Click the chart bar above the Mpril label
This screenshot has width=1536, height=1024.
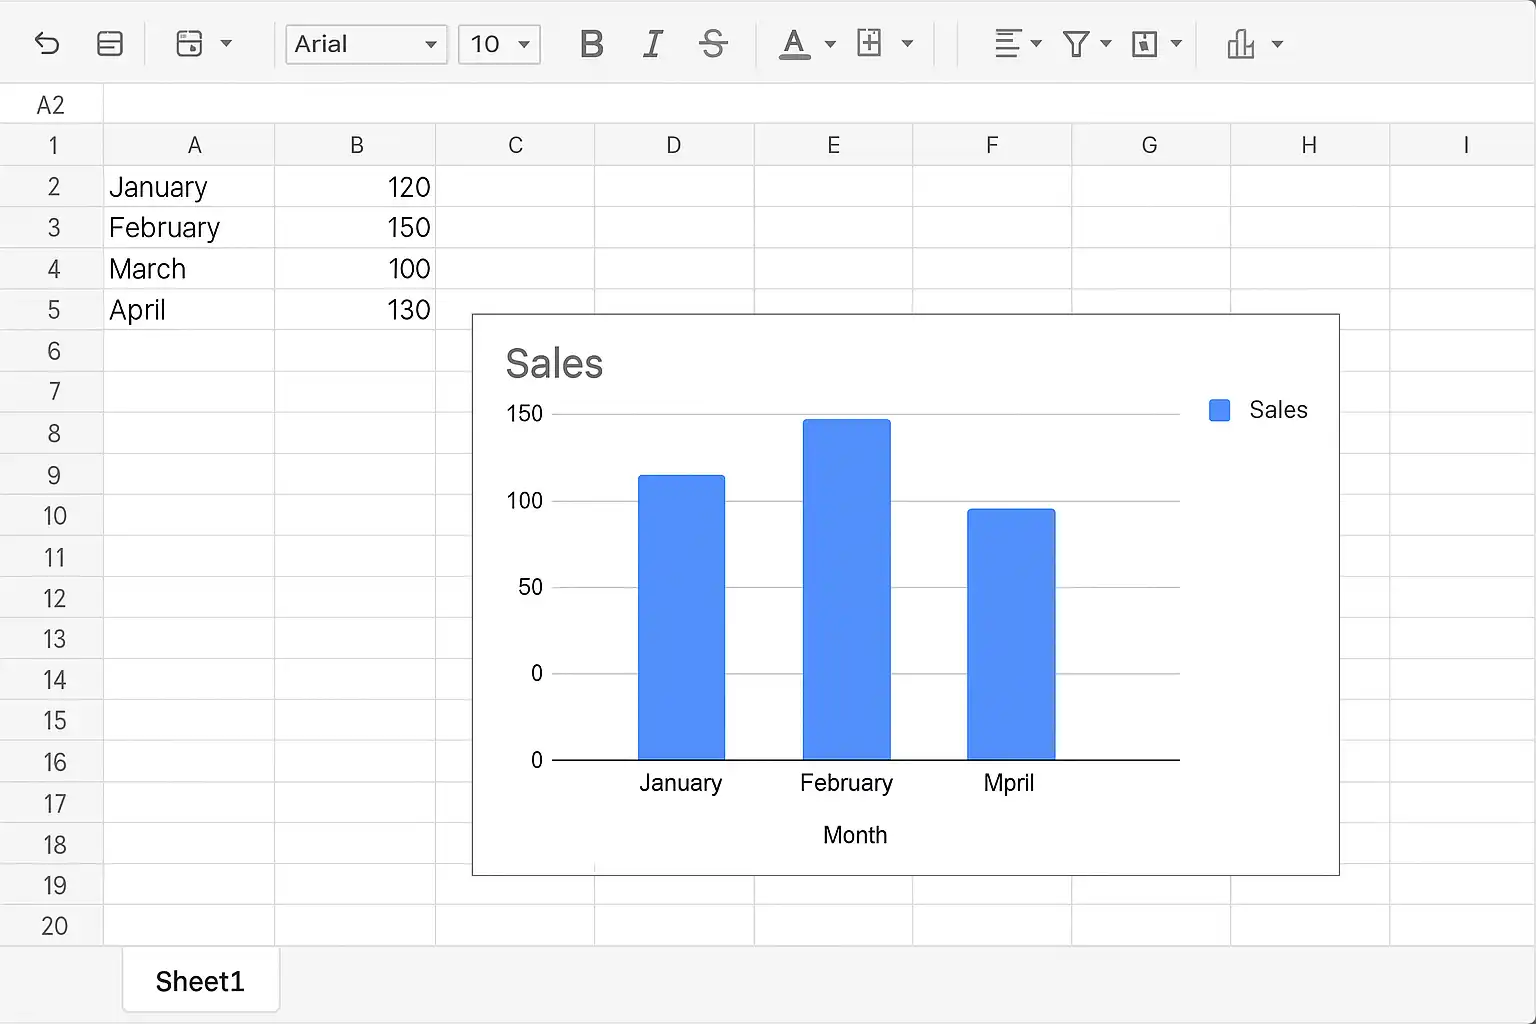(1011, 634)
